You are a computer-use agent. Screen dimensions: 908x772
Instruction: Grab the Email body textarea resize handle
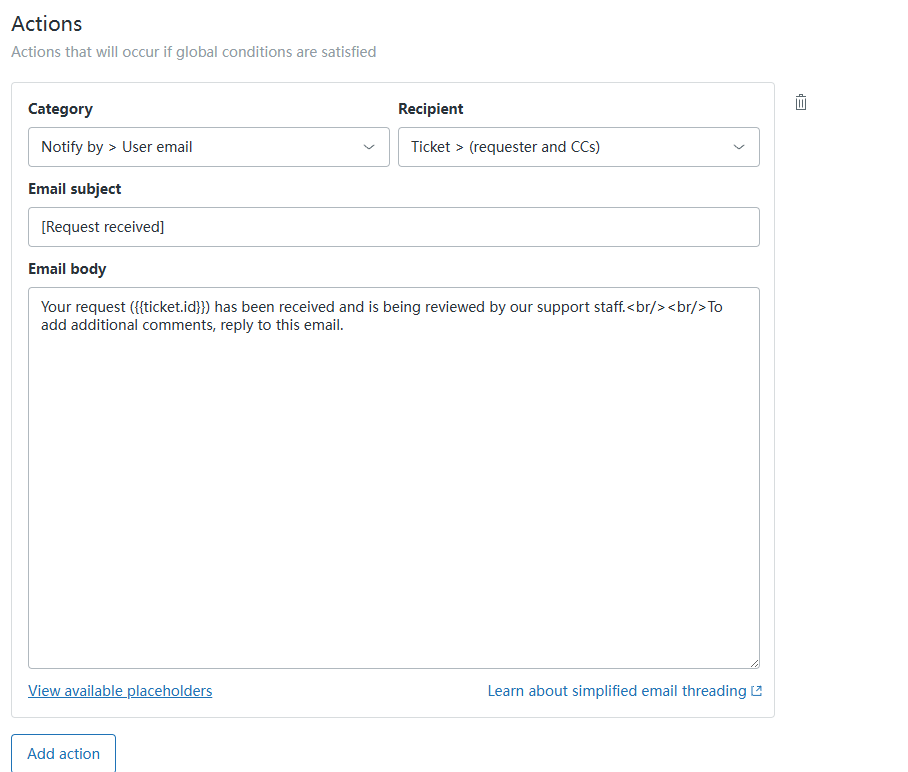click(x=753, y=662)
